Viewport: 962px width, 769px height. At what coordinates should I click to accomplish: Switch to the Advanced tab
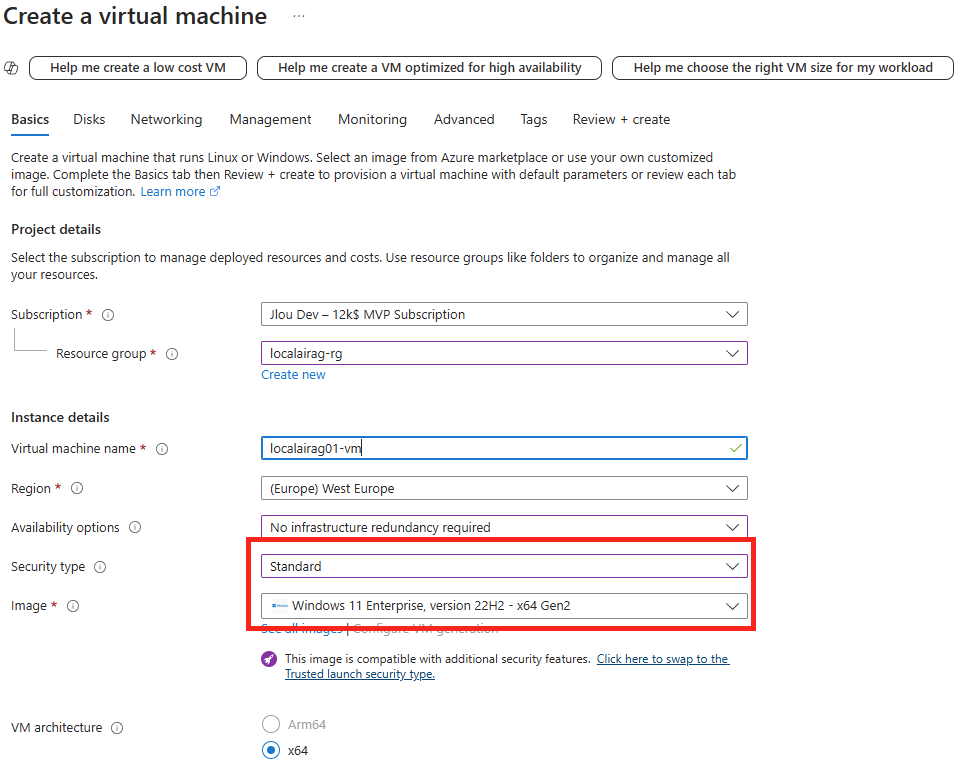(x=464, y=120)
